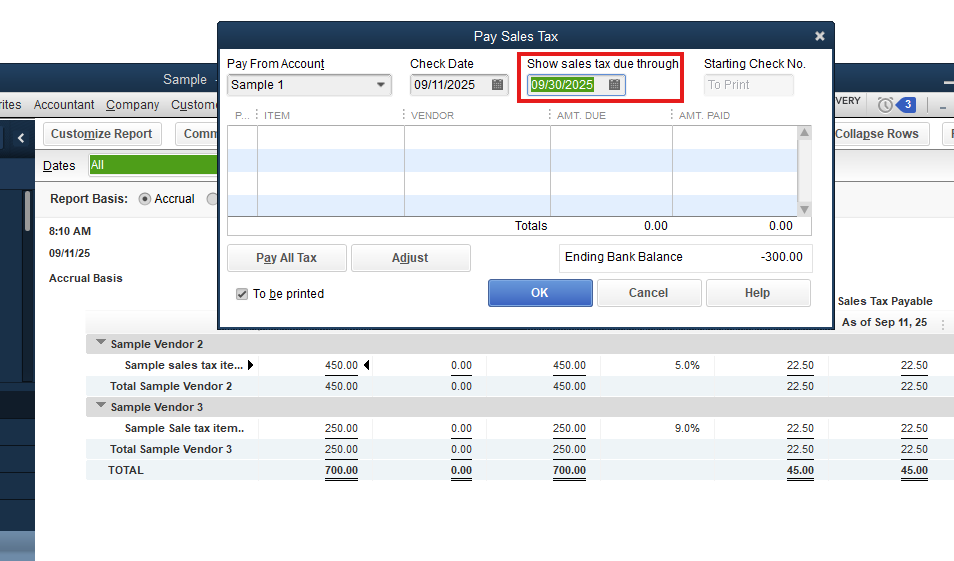Select Accrual report basis radio button
Screen dimensions: 954x561
[144, 199]
